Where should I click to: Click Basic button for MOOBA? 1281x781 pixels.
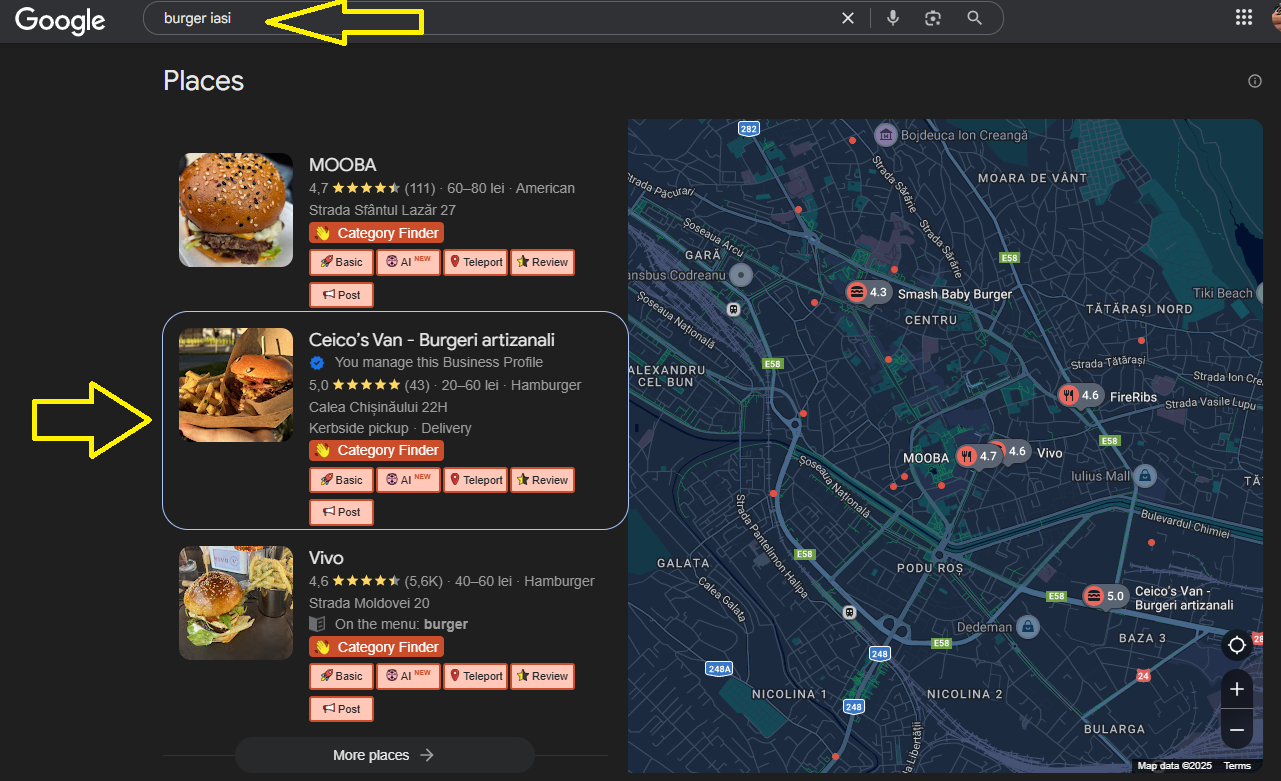pos(341,262)
